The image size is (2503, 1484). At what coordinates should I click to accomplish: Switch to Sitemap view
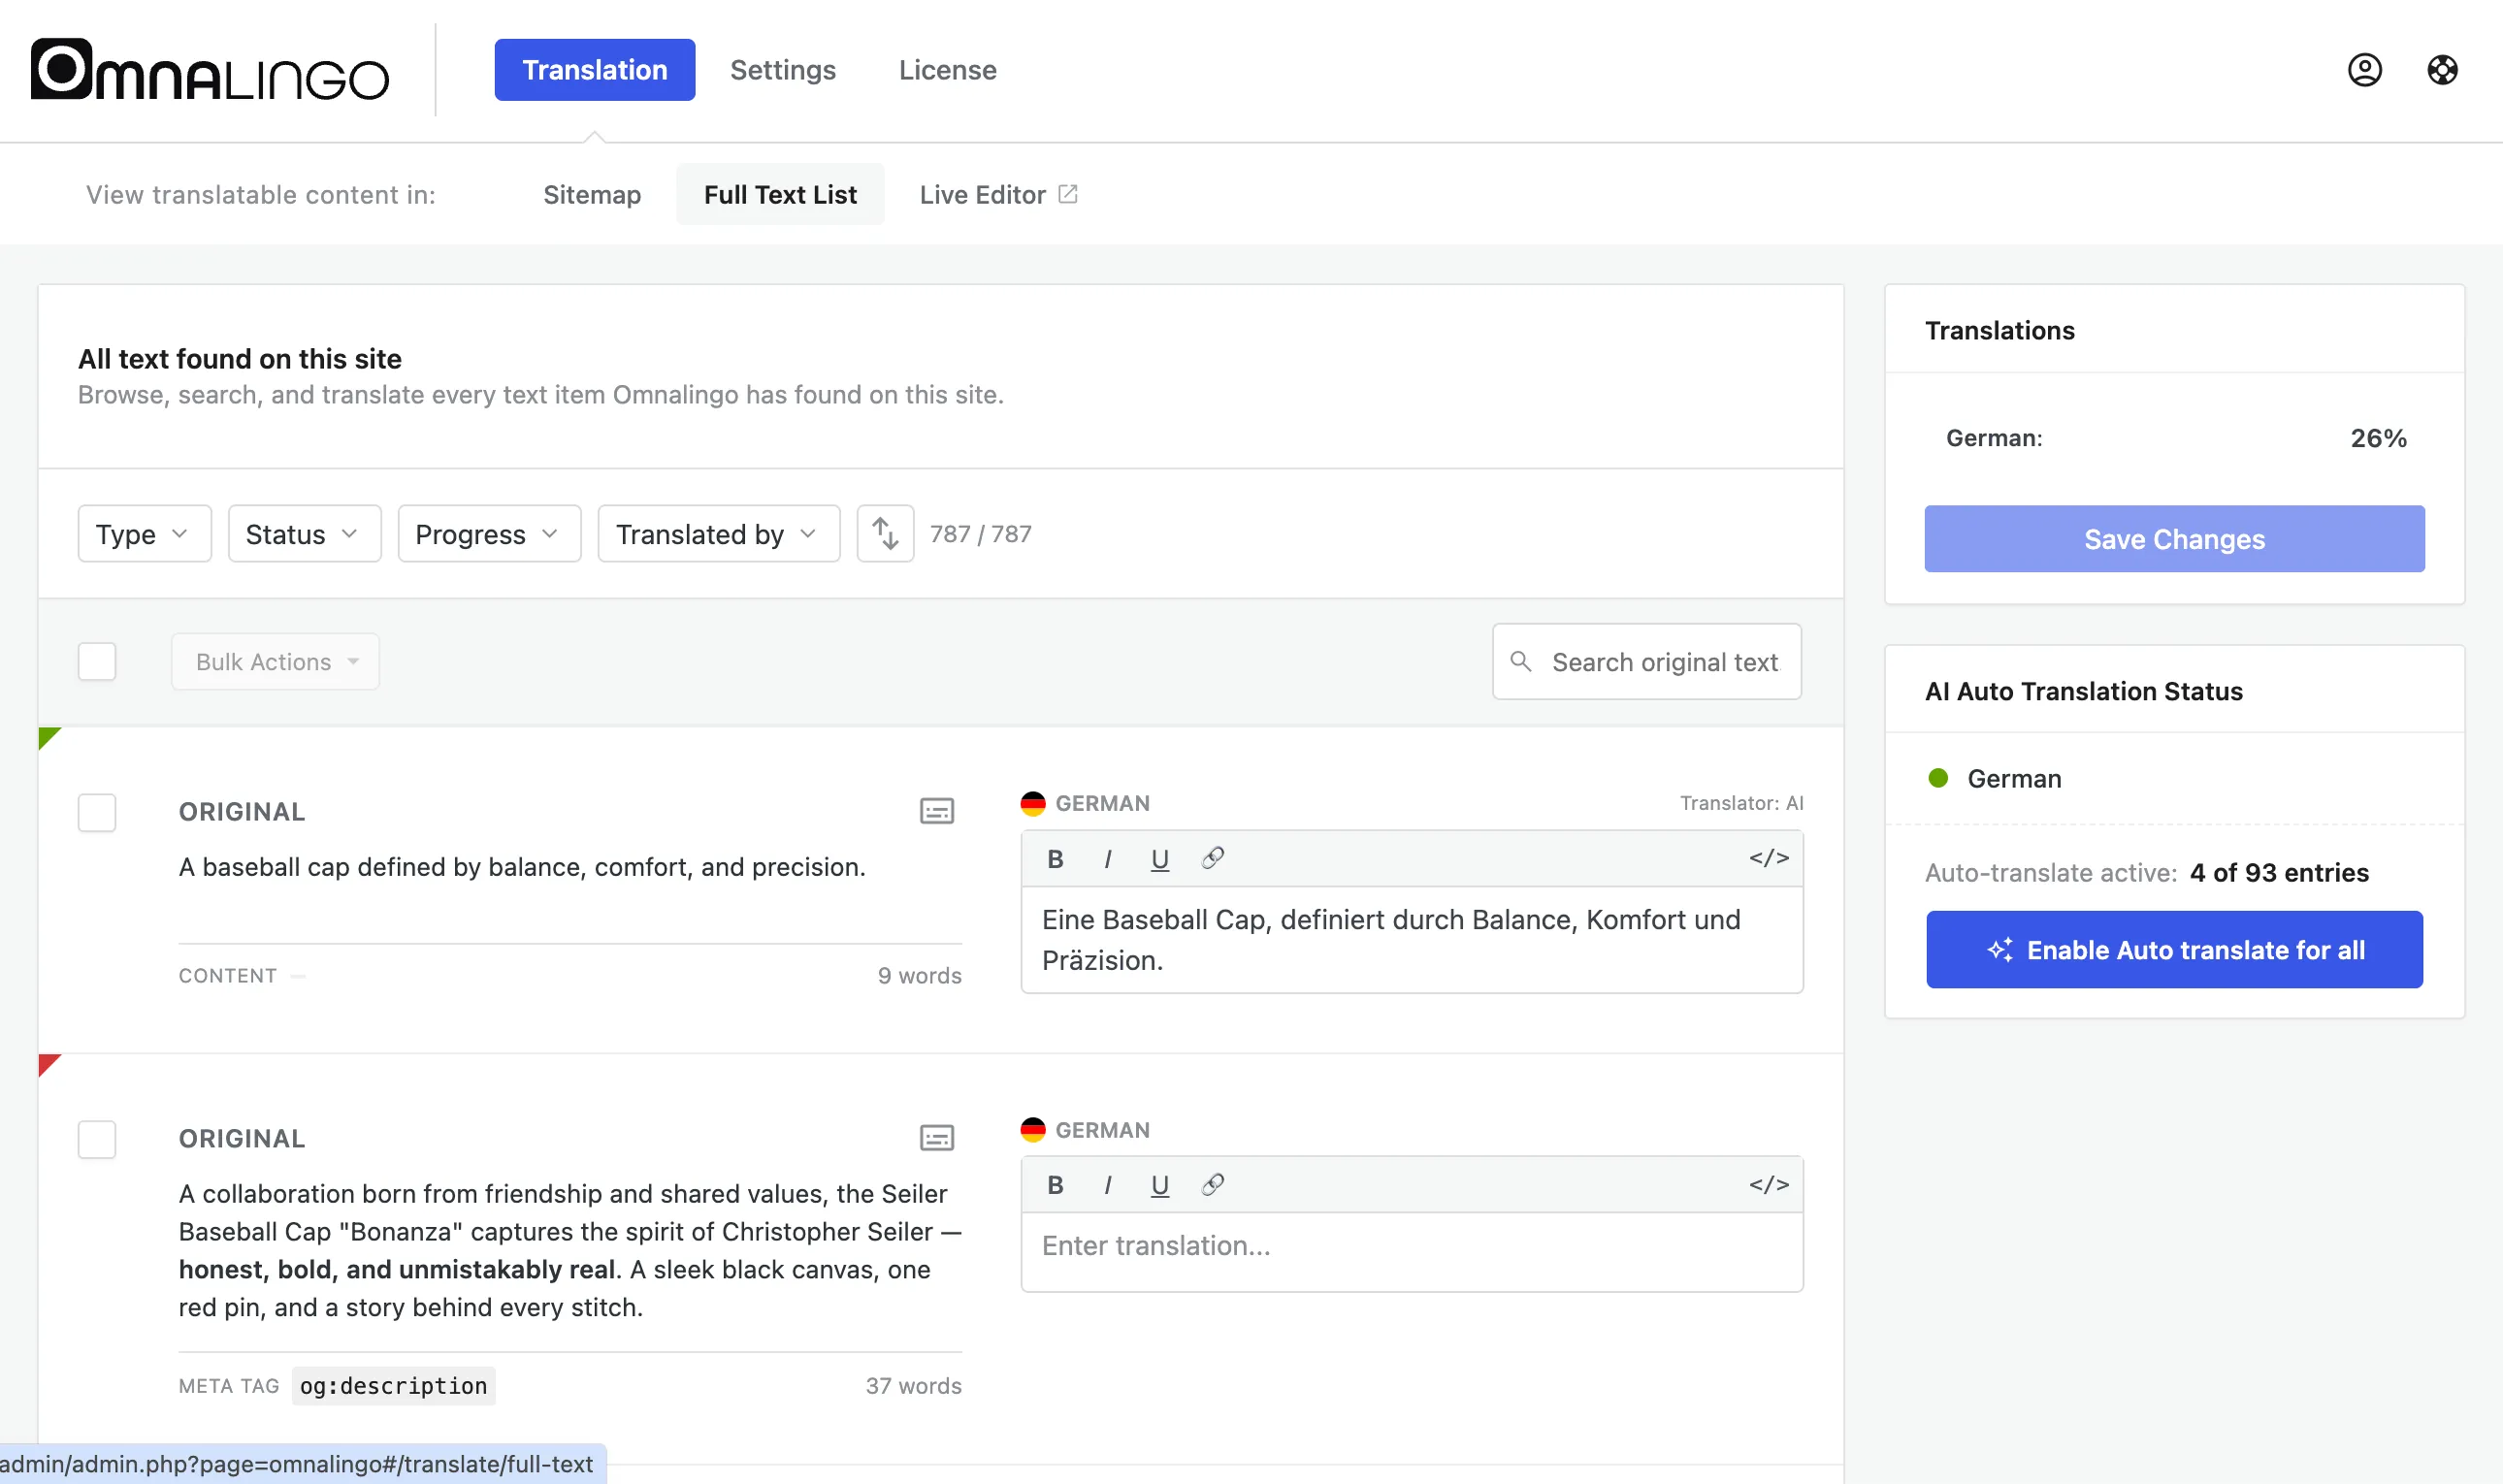pyautogui.click(x=592, y=194)
